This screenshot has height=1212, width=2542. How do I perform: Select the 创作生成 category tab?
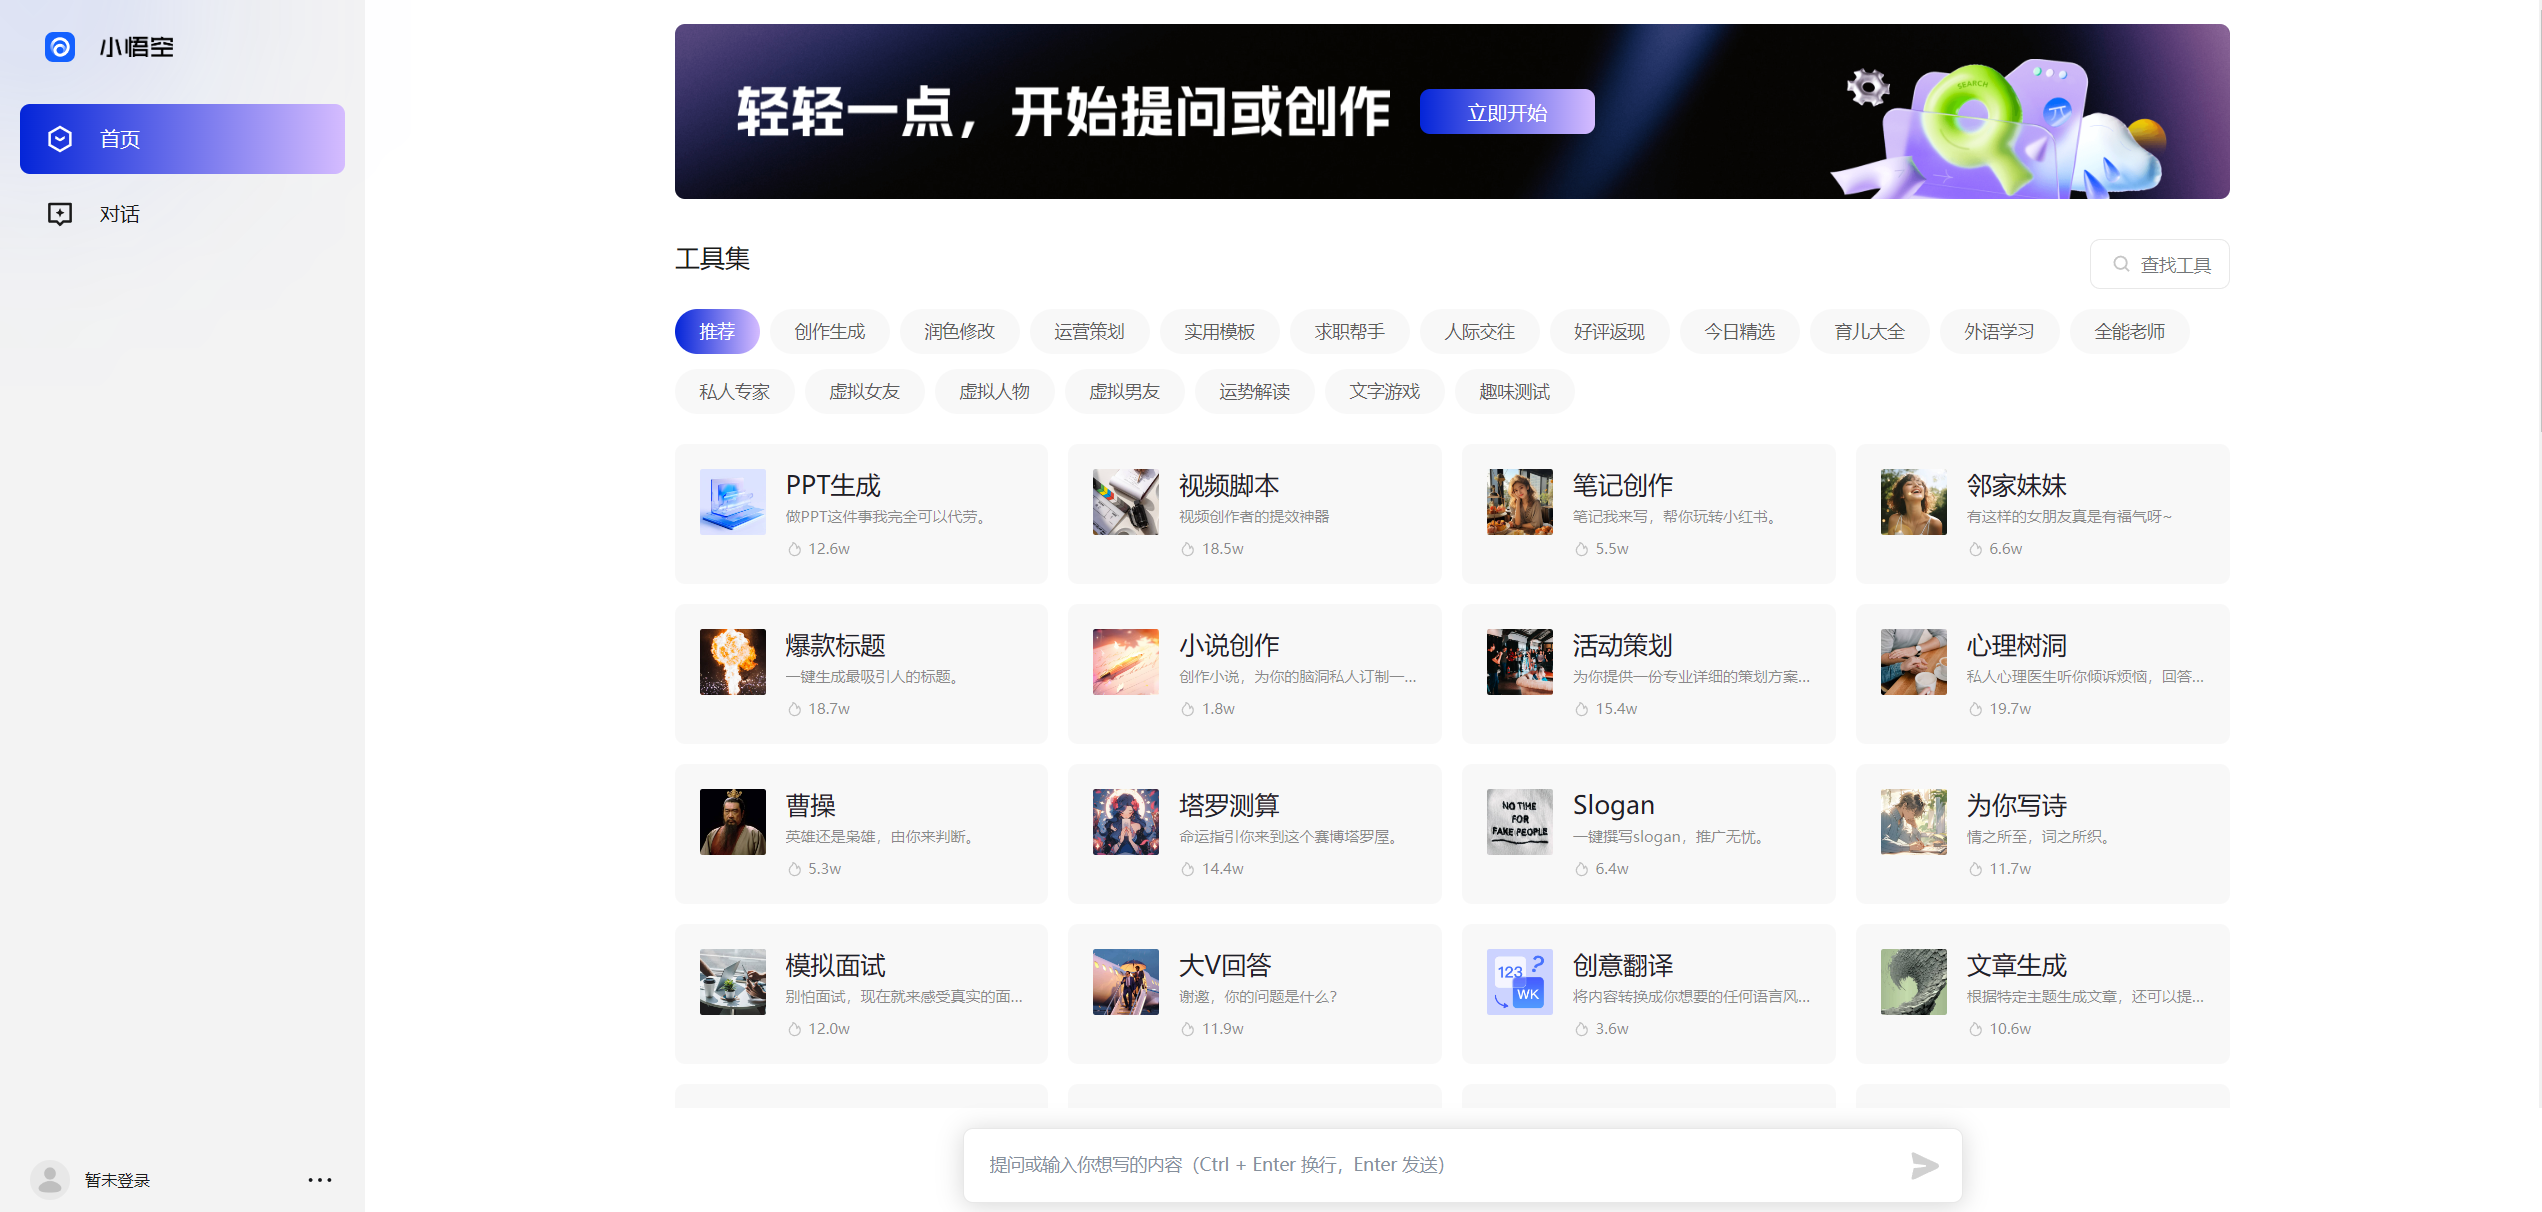click(829, 332)
